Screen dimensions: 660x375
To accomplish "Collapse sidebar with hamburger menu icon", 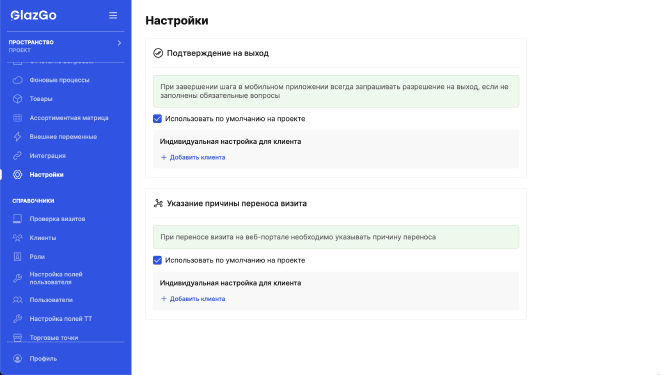I will point(113,16).
